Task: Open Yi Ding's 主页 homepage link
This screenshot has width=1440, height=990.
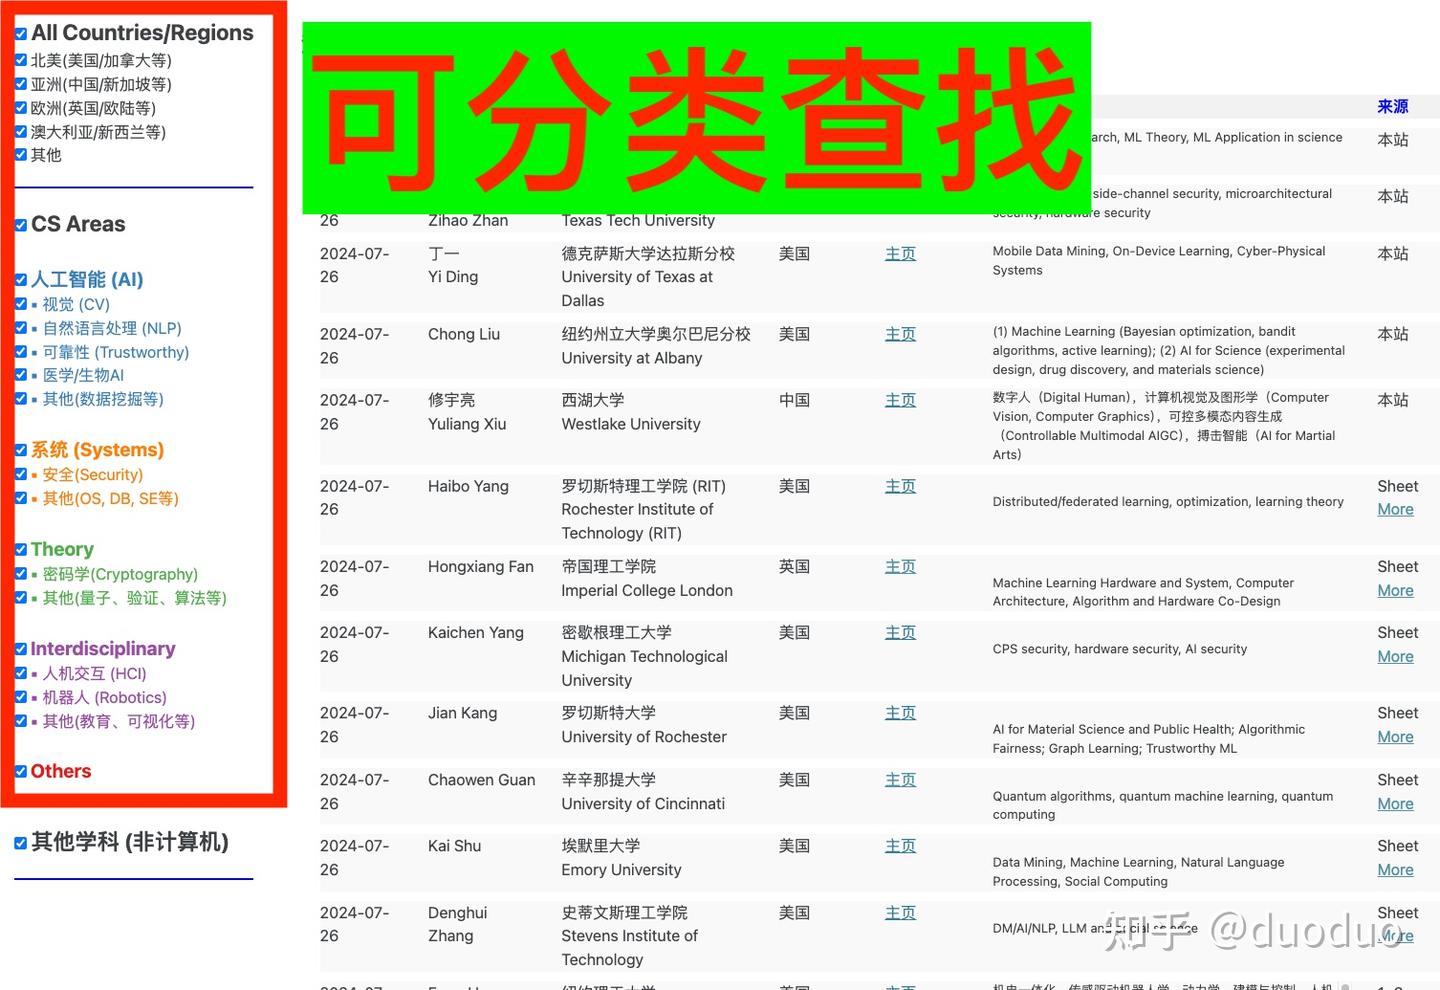Action: point(899,254)
